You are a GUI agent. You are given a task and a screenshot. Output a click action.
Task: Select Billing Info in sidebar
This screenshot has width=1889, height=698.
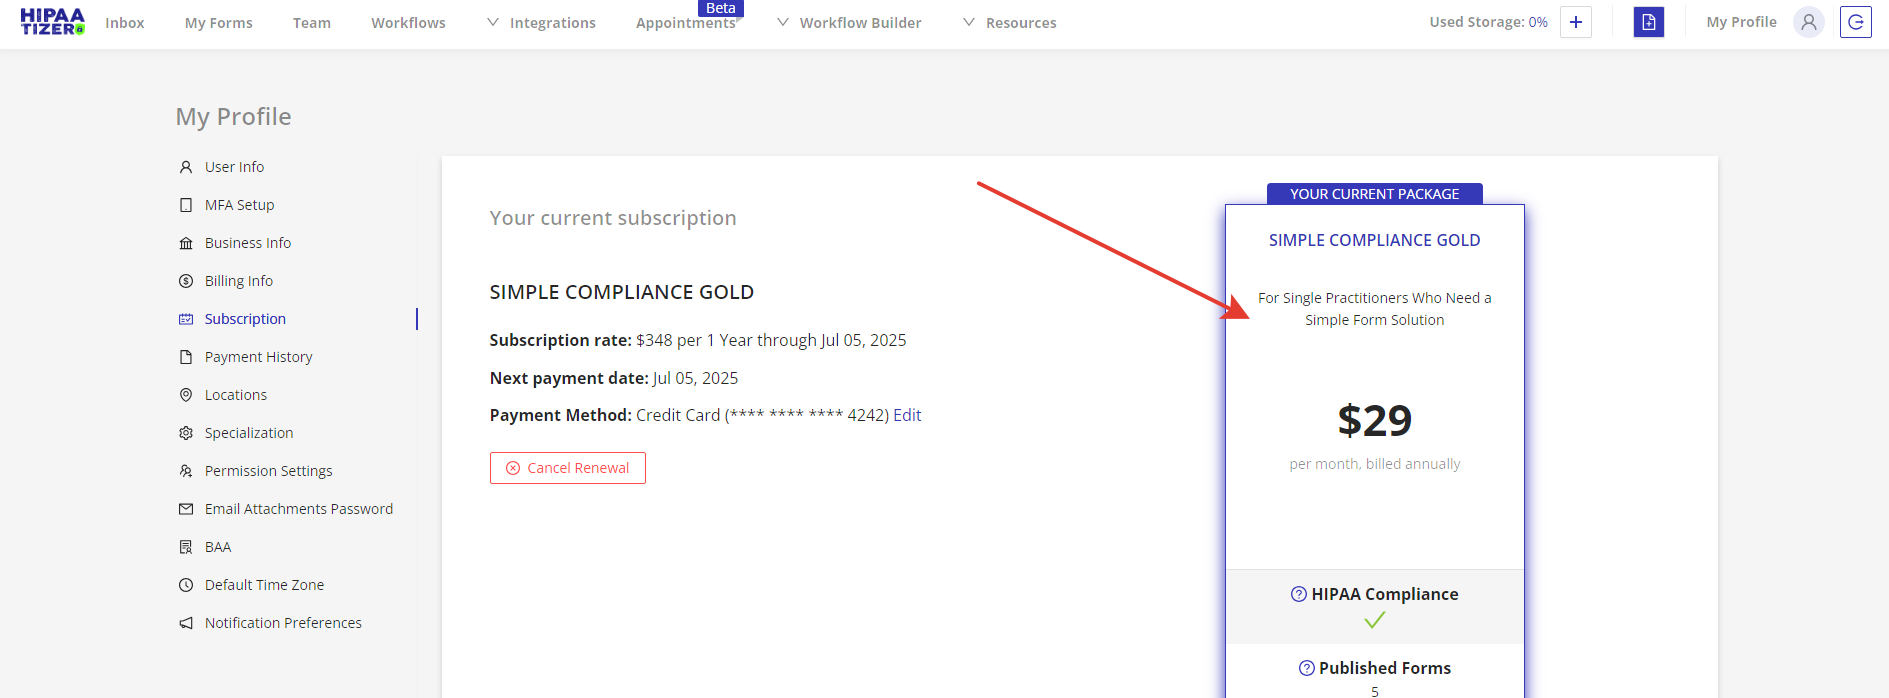tap(238, 281)
